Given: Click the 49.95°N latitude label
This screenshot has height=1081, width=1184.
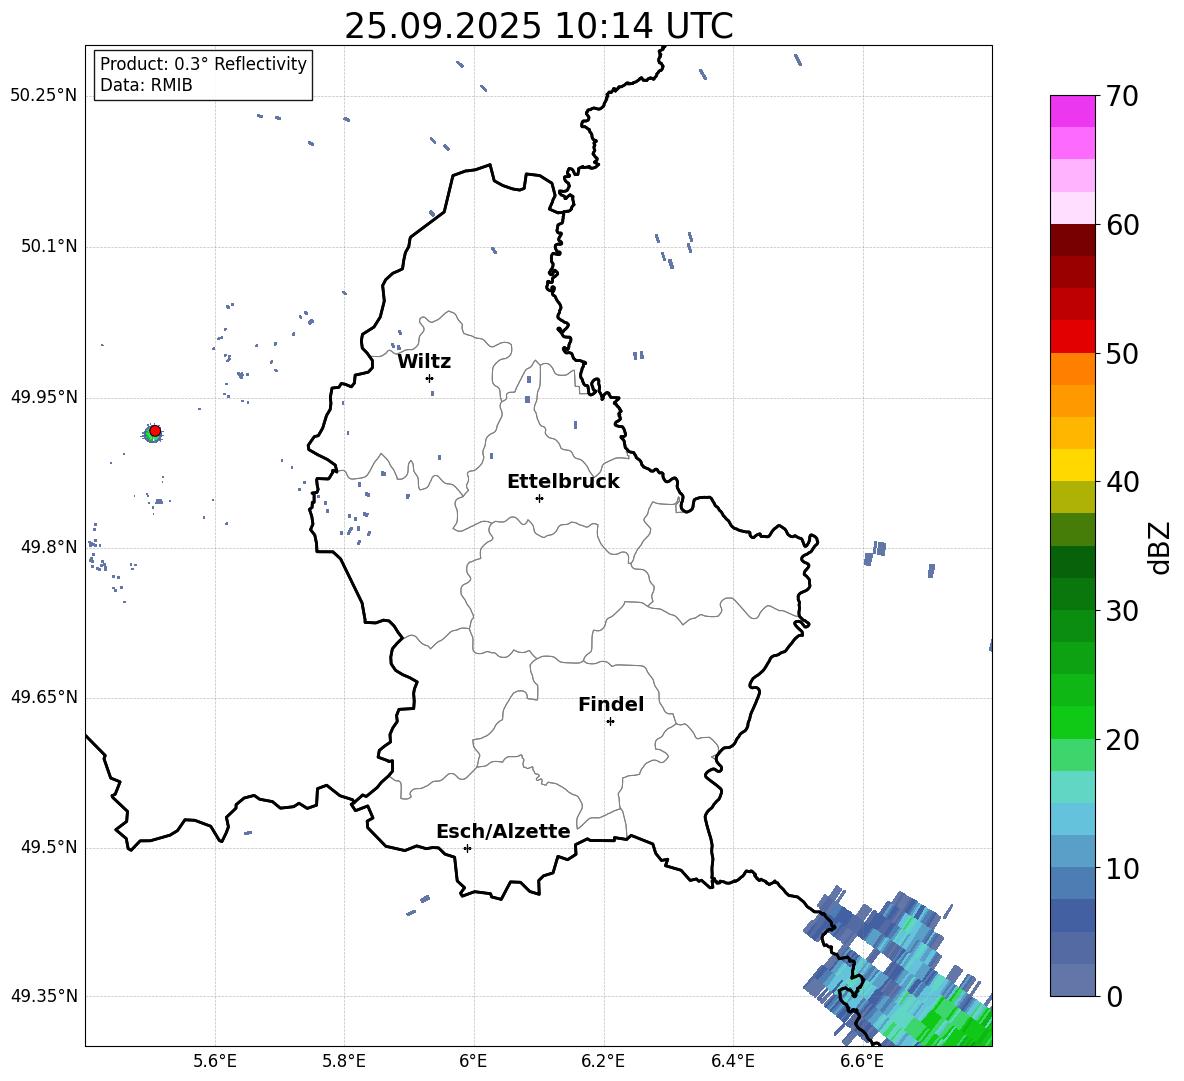Looking at the screenshot, I should click(44, 397).
